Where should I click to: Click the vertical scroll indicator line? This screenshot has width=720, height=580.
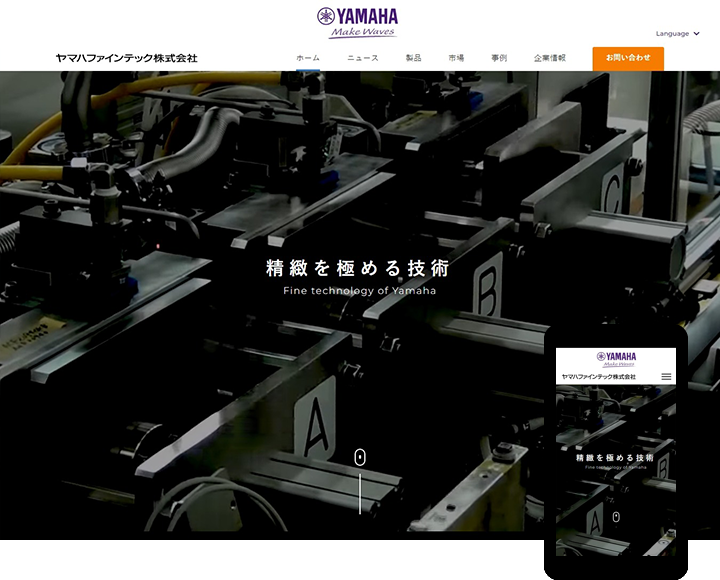360,493
